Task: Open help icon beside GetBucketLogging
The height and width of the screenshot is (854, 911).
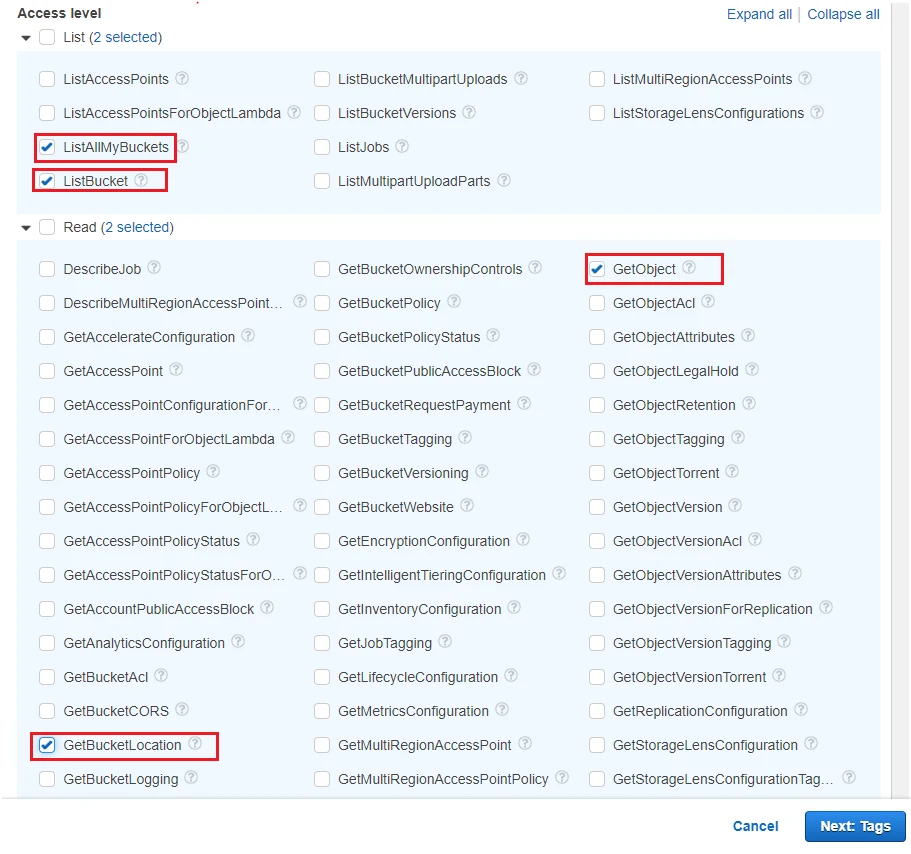Action: (x=191, y=777)
